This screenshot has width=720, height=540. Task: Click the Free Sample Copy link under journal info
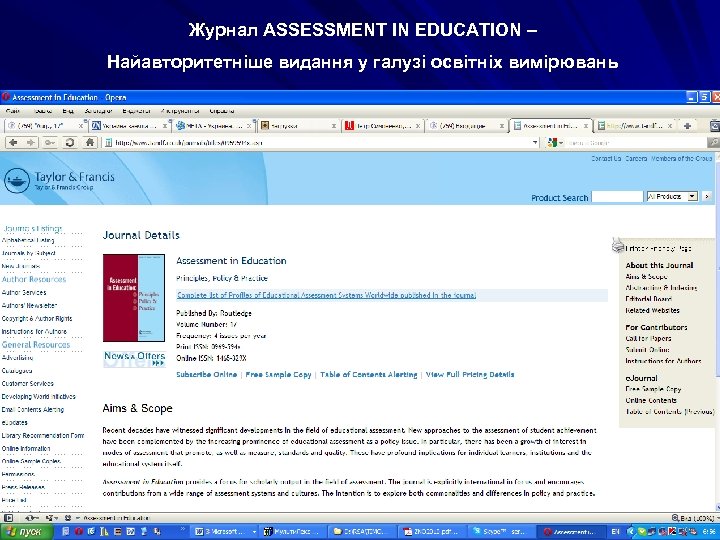coord(278,375)
